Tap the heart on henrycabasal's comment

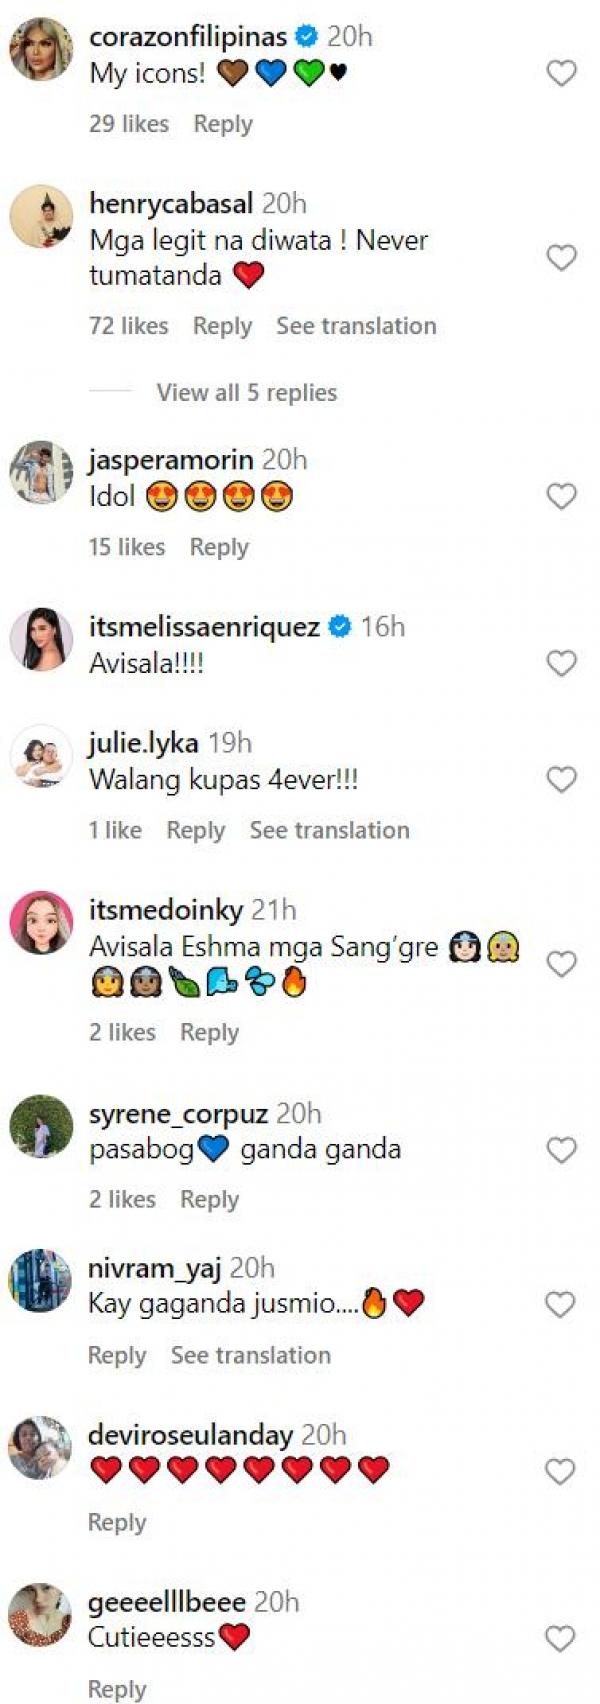point(561,258)
